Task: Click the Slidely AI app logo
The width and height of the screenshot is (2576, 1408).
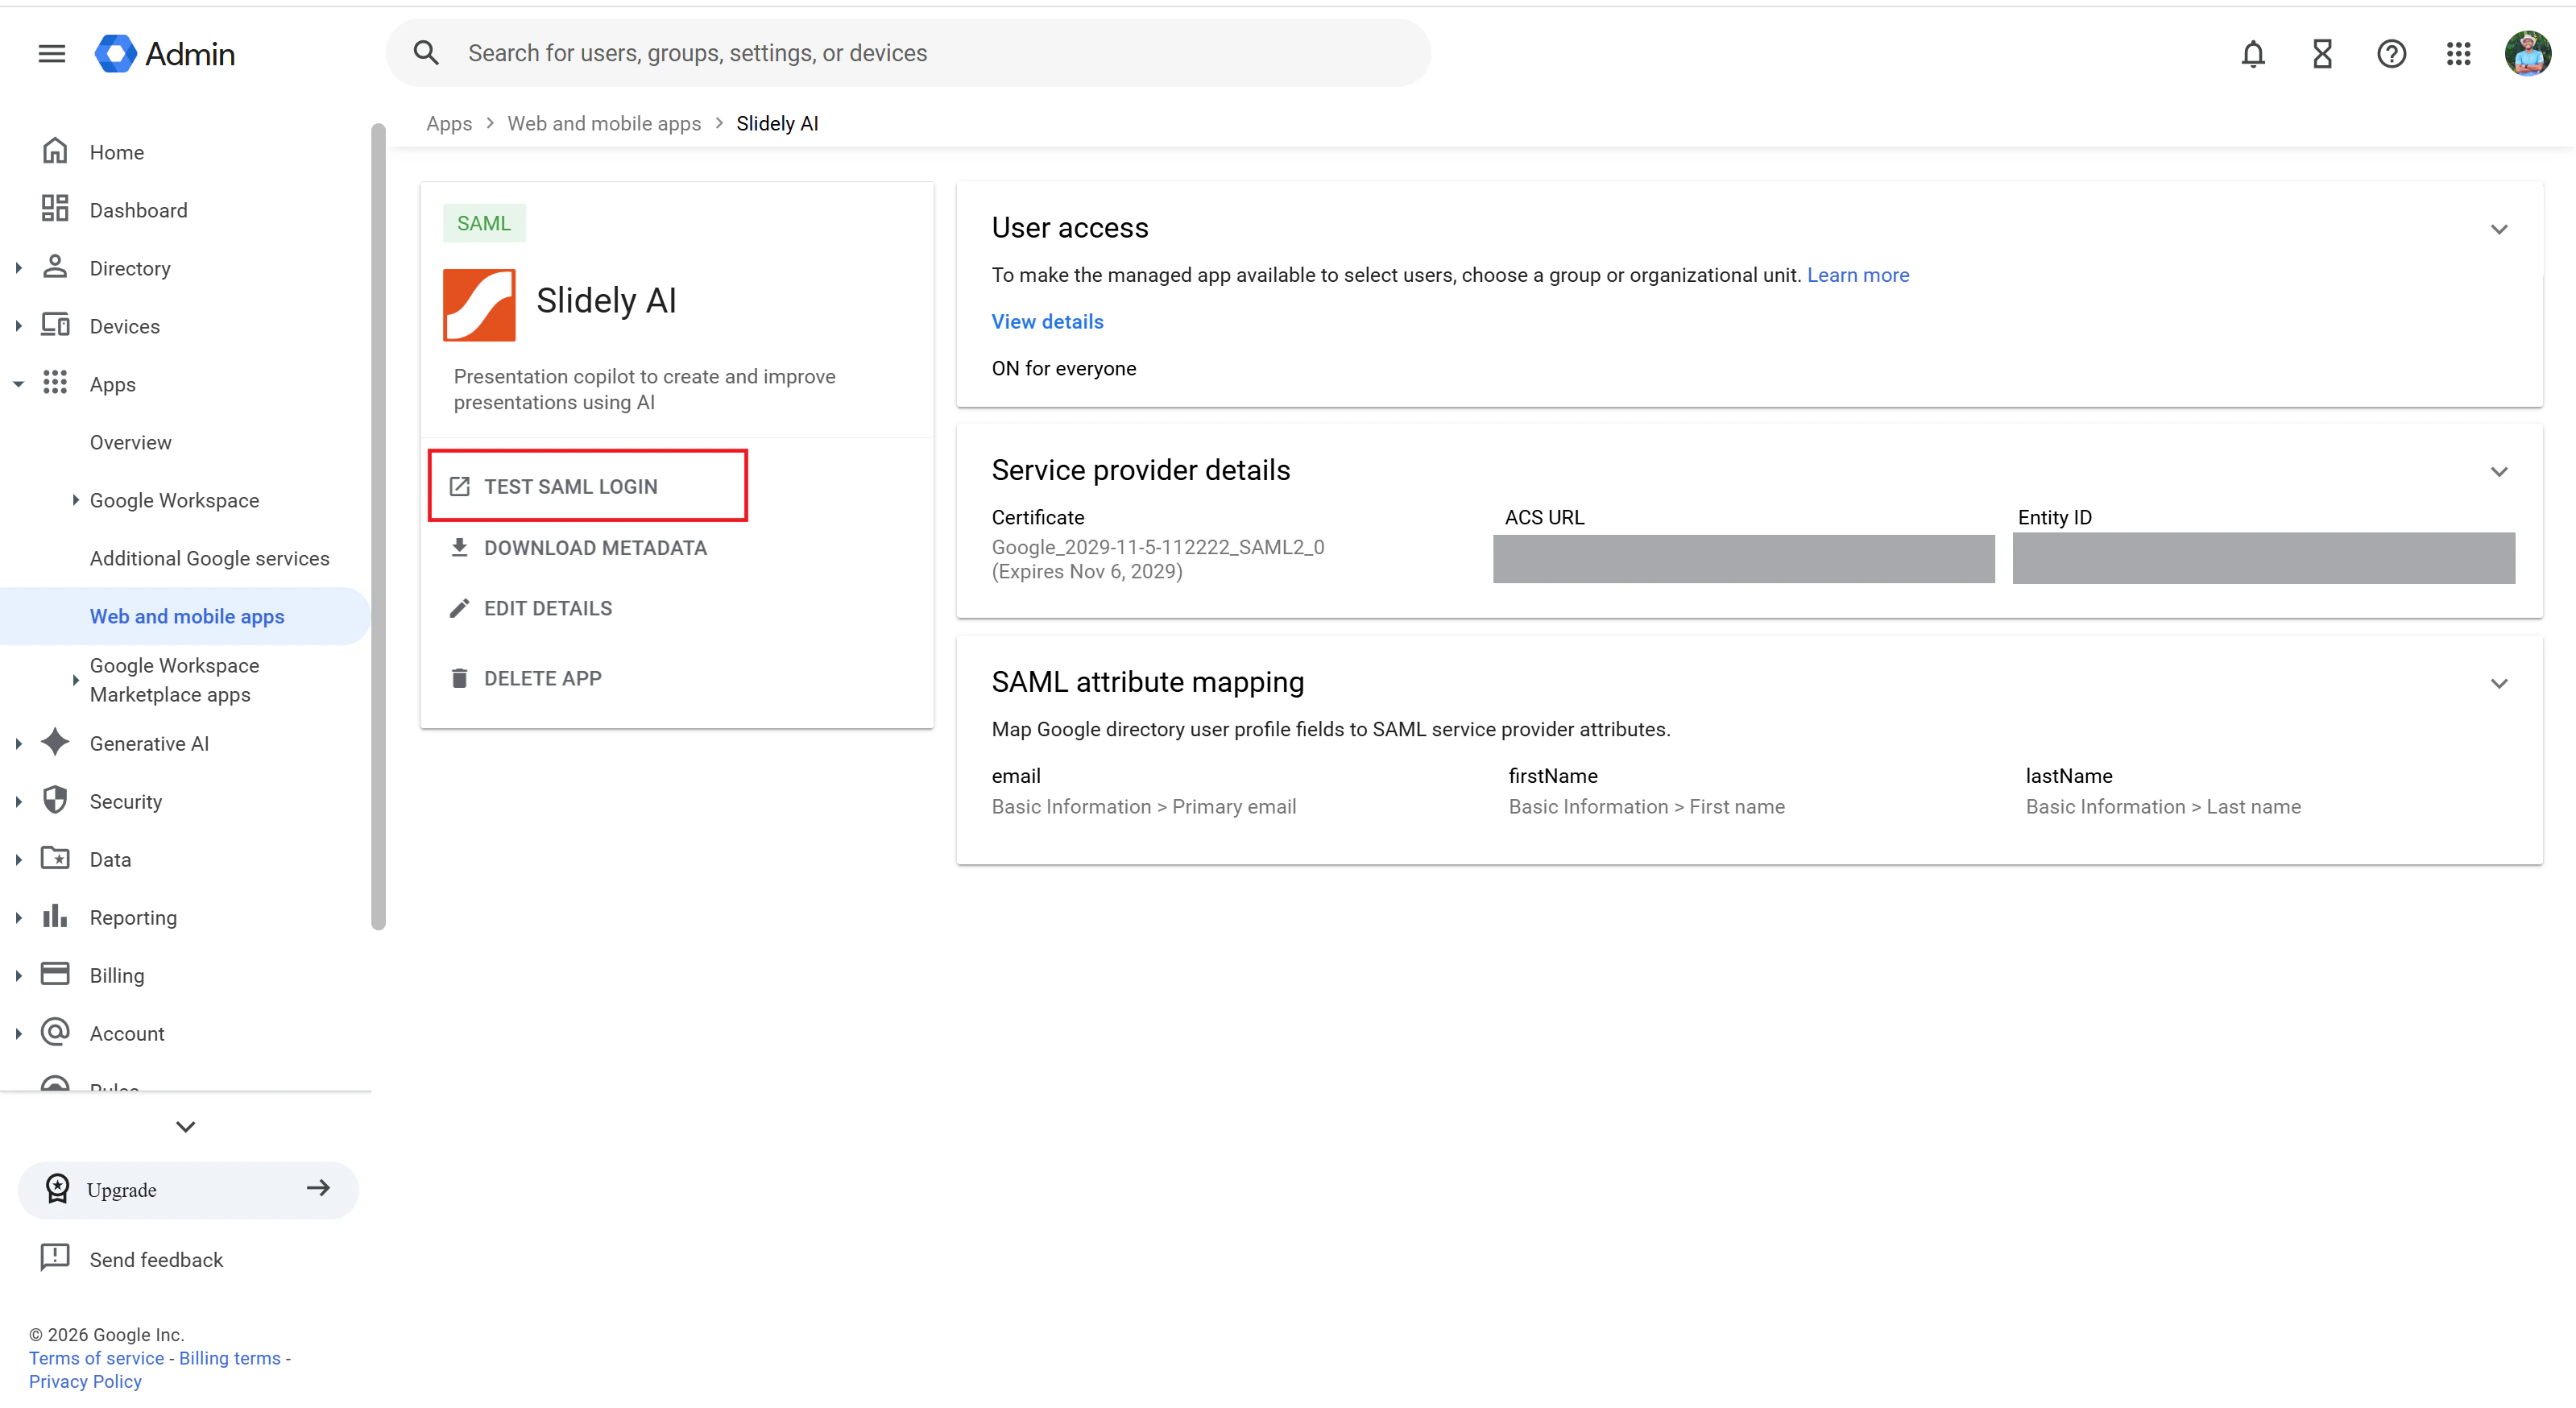Action: tap(479, 305)
